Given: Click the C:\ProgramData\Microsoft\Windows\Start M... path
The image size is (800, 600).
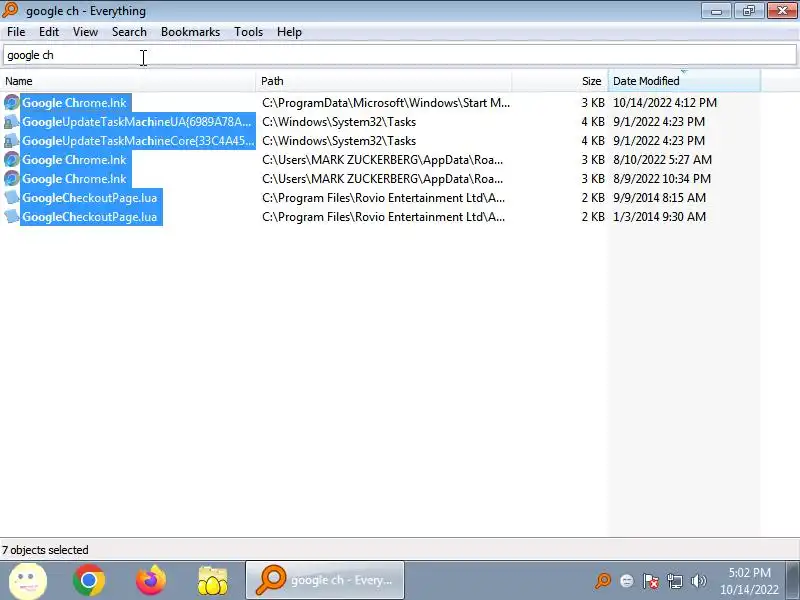Looking at the screenshot, I should (x=386, y=103).
